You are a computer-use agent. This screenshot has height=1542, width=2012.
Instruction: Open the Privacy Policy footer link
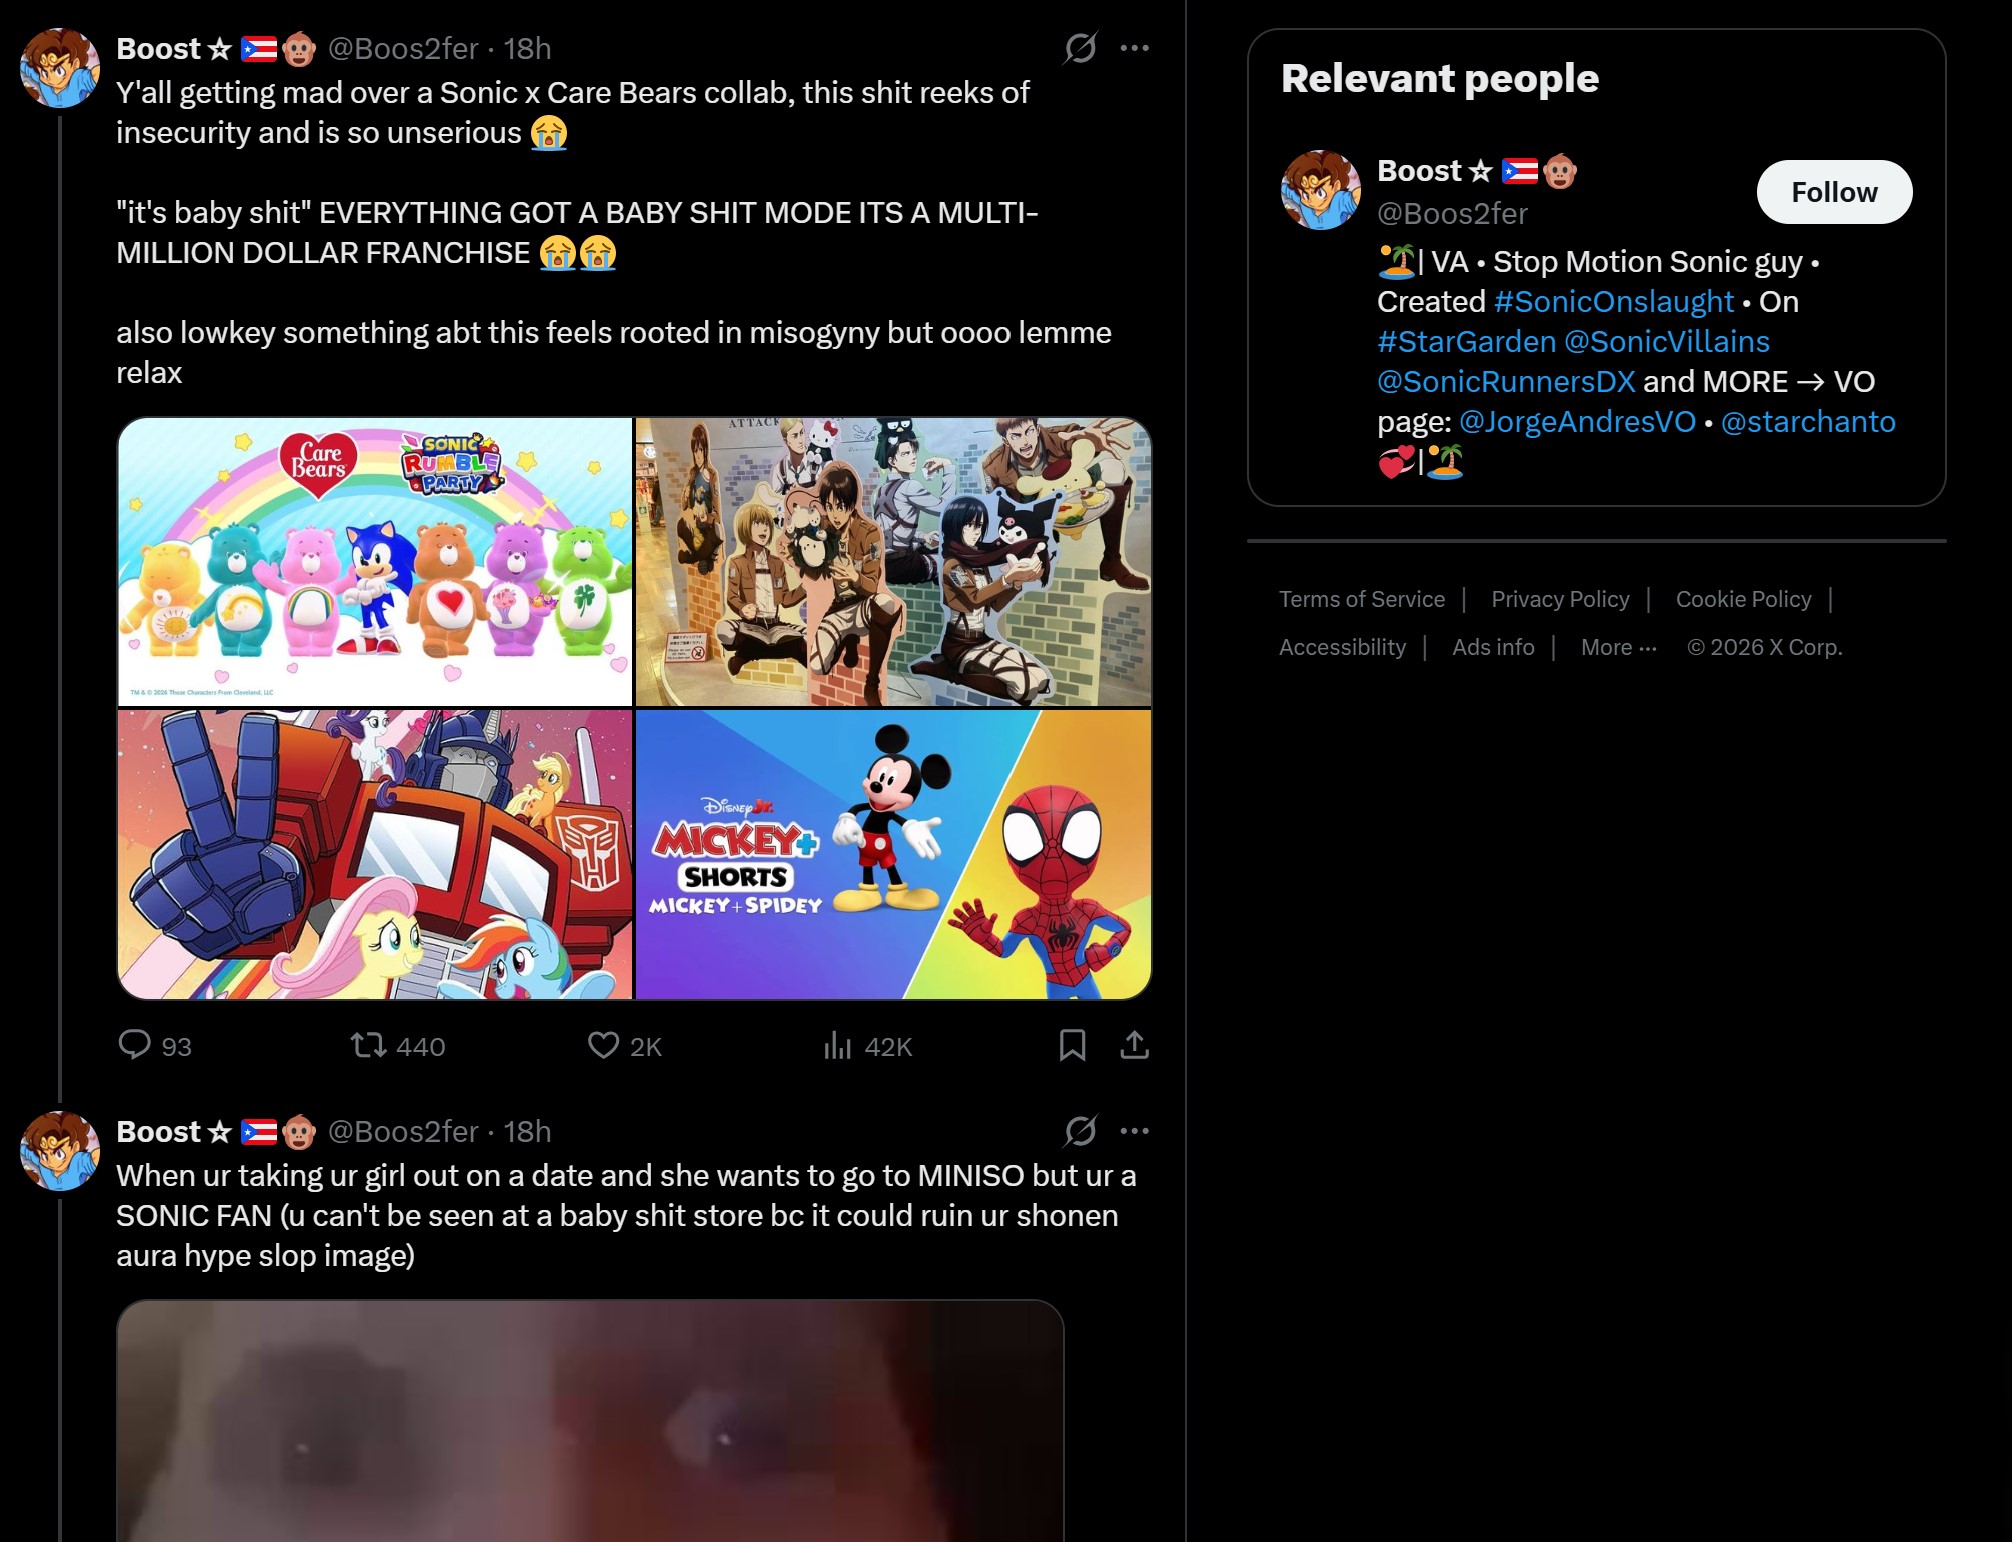tap(1560, 599)
